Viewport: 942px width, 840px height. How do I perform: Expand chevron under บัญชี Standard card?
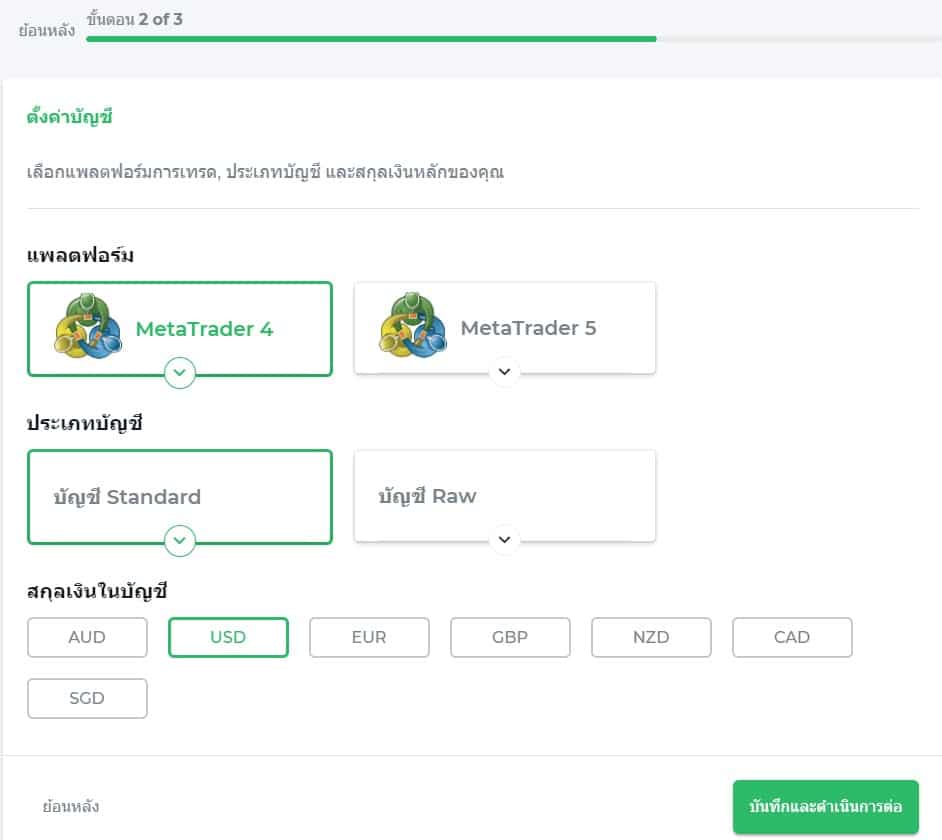click(180, 540)
